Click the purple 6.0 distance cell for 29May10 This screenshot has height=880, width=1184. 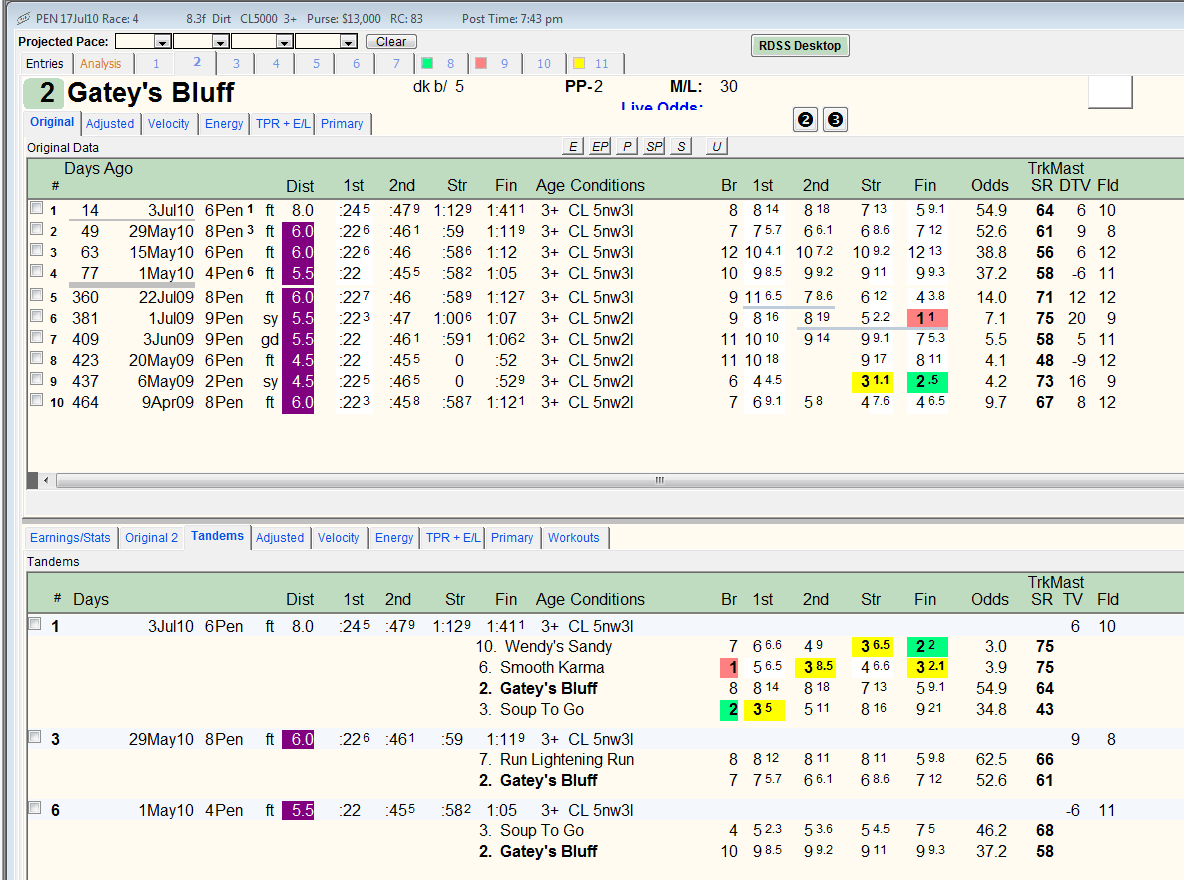[x=298, y=231]
